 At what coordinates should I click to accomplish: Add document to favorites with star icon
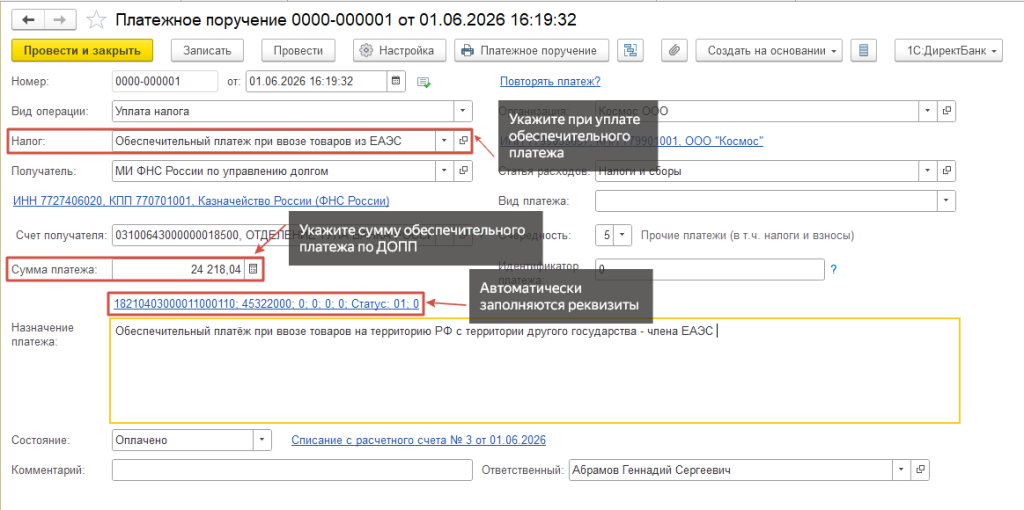tap(97, 20)
